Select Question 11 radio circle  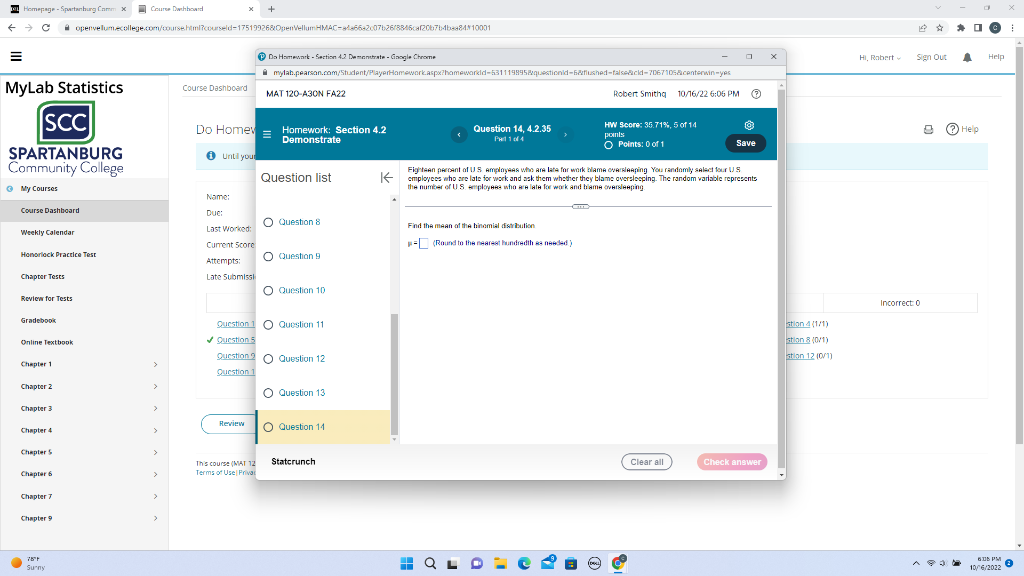268,325
